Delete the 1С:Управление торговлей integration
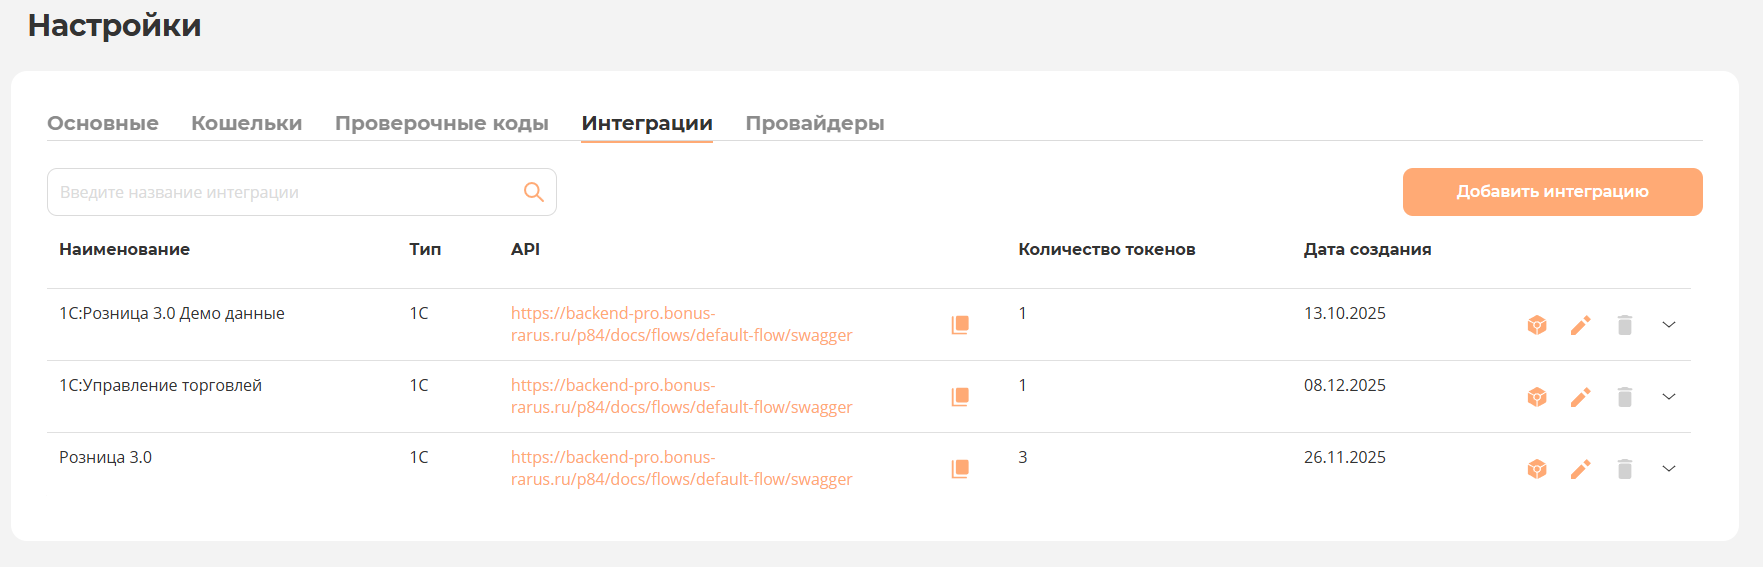The width and height of the screenshot is (1763, 567). [1625, 397]
